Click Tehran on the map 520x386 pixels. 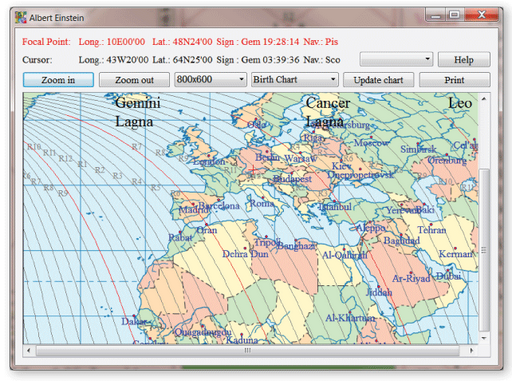tap(432, 230)
